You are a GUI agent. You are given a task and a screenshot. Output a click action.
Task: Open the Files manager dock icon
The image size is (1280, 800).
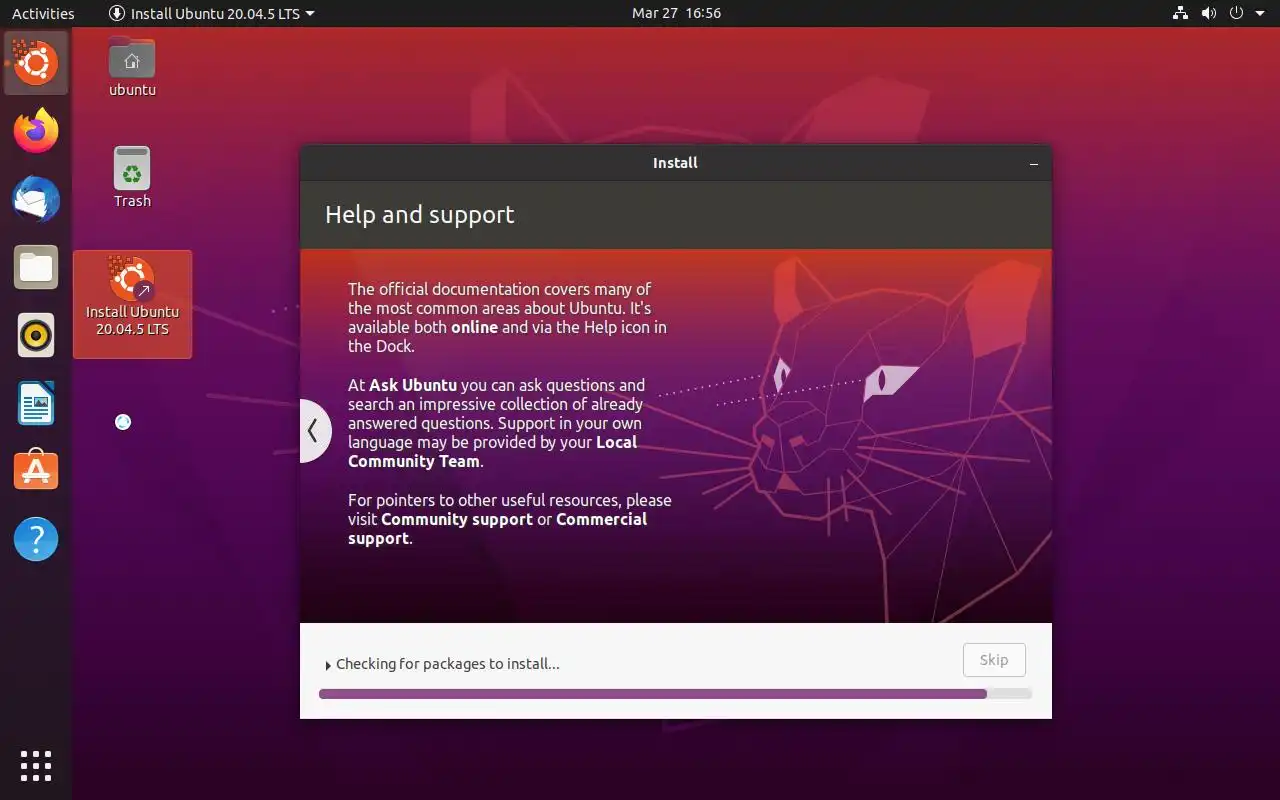click(x=36, y=267)
